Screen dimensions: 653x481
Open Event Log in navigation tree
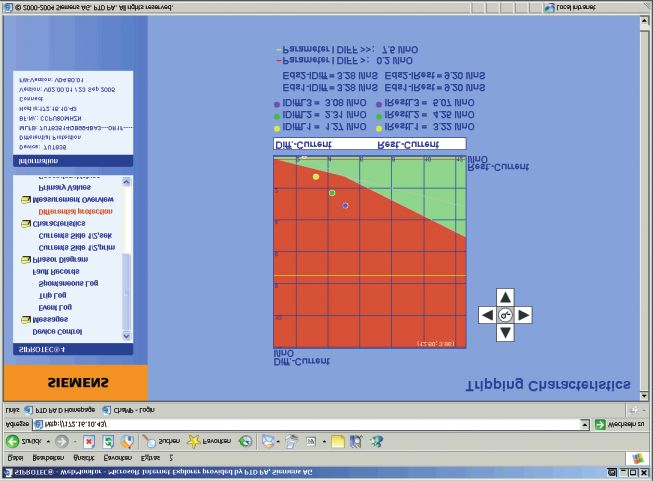tap(55, 308)
